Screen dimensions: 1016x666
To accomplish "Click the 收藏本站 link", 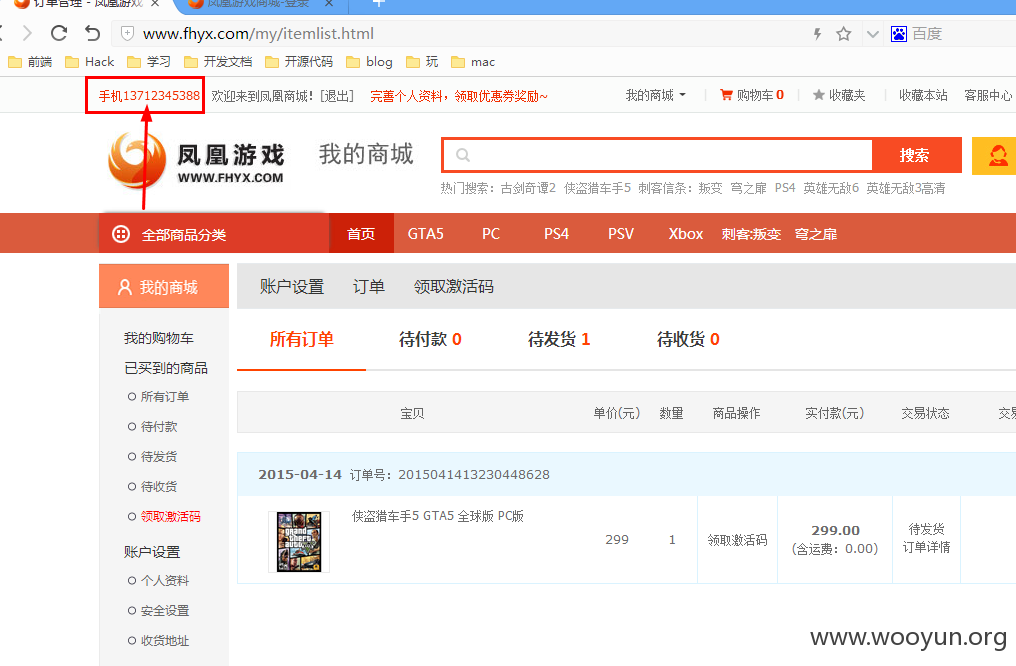I will [x=923, y=95].
